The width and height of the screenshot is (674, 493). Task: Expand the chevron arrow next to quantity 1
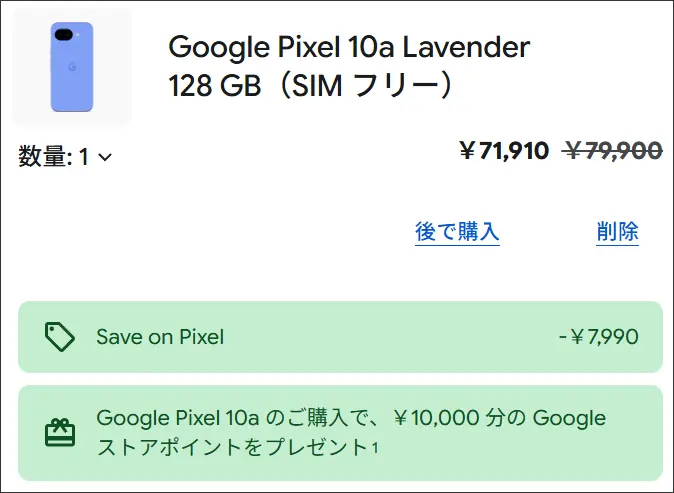click(105, 157)
